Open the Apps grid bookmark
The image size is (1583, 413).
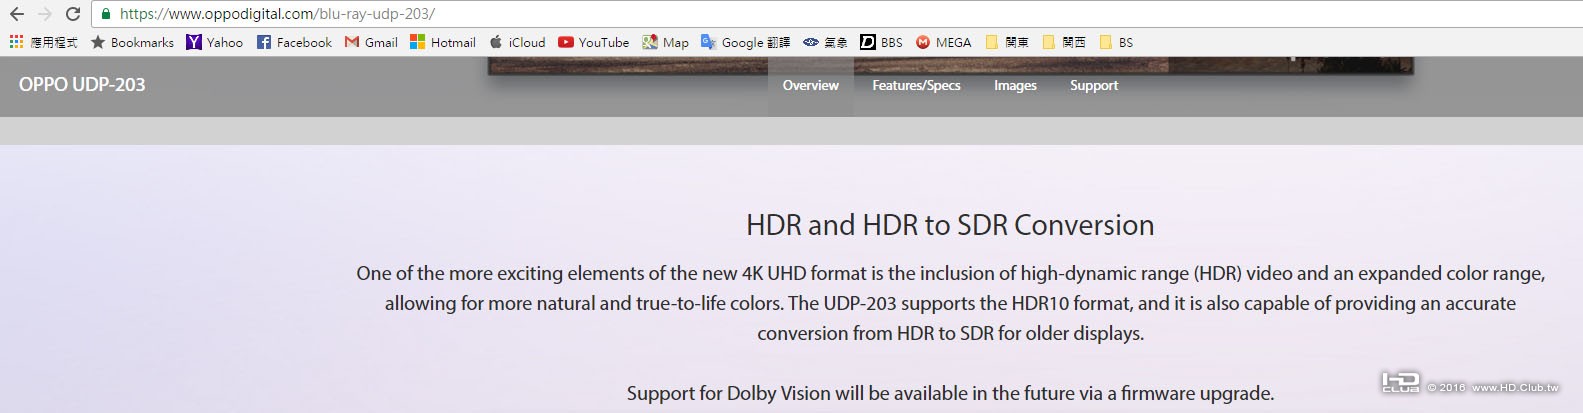click(43, 42)
